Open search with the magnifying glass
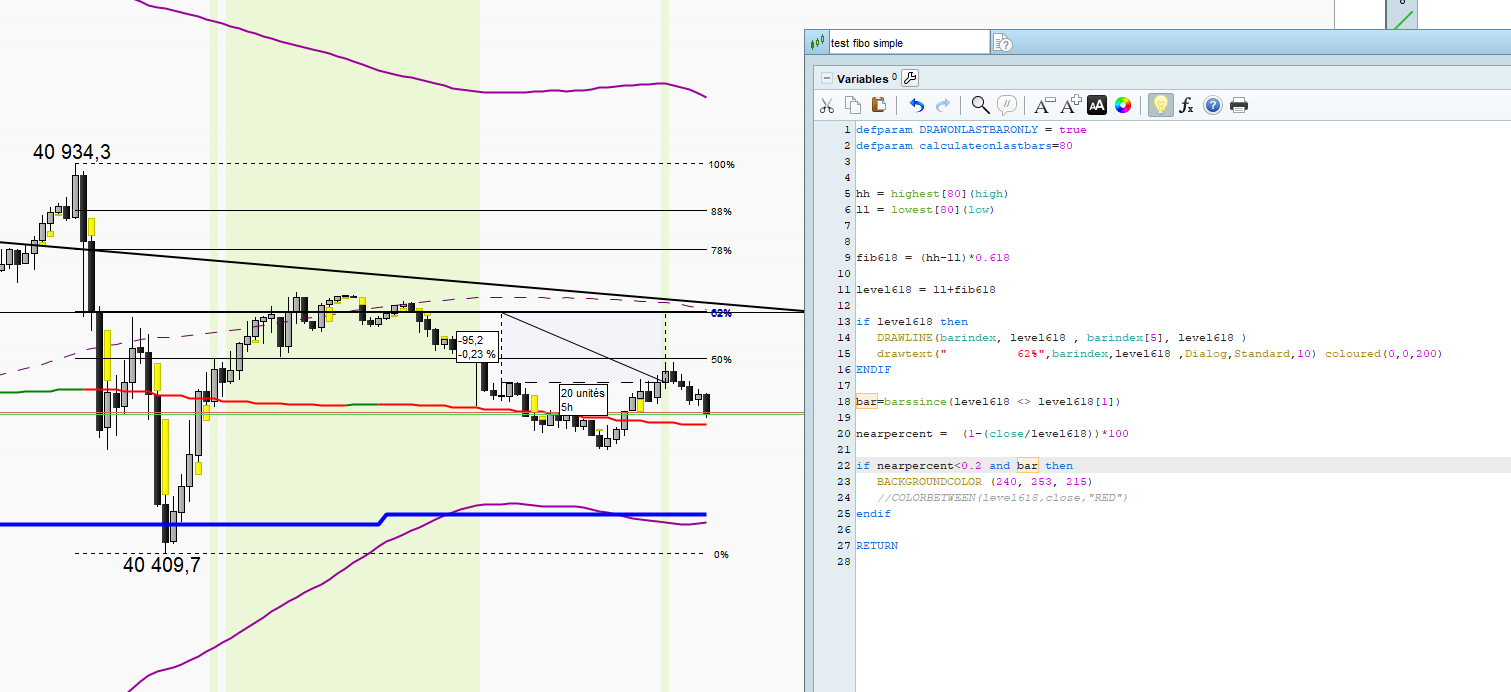This screenshot has width=1511, height=692. [x=980, y=105]
